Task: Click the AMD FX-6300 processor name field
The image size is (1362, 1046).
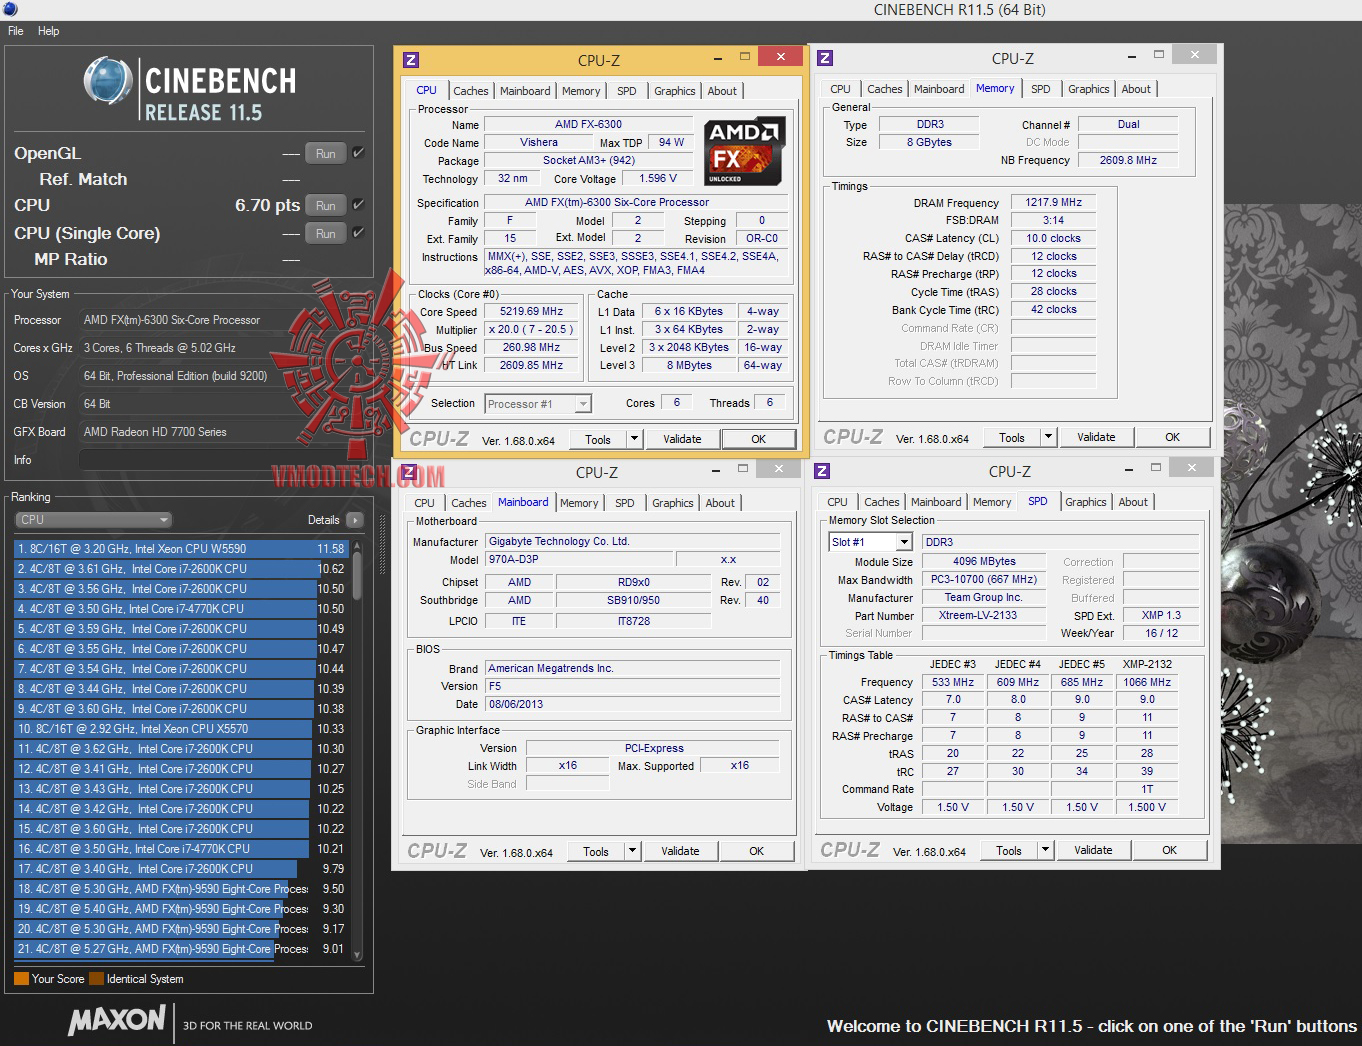Action: (x=588, y=125)
